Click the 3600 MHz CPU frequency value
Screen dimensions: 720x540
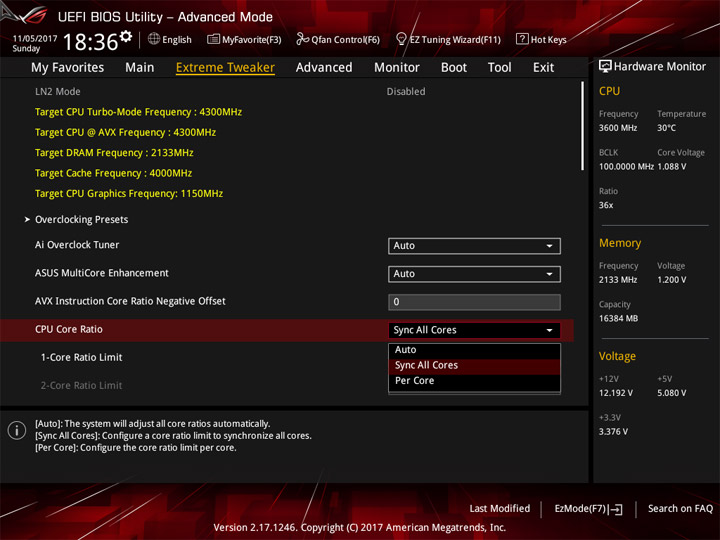(618, 128)
